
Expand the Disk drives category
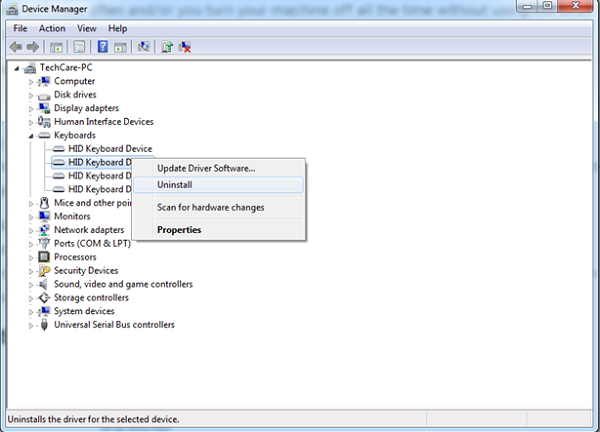(31, 95)
